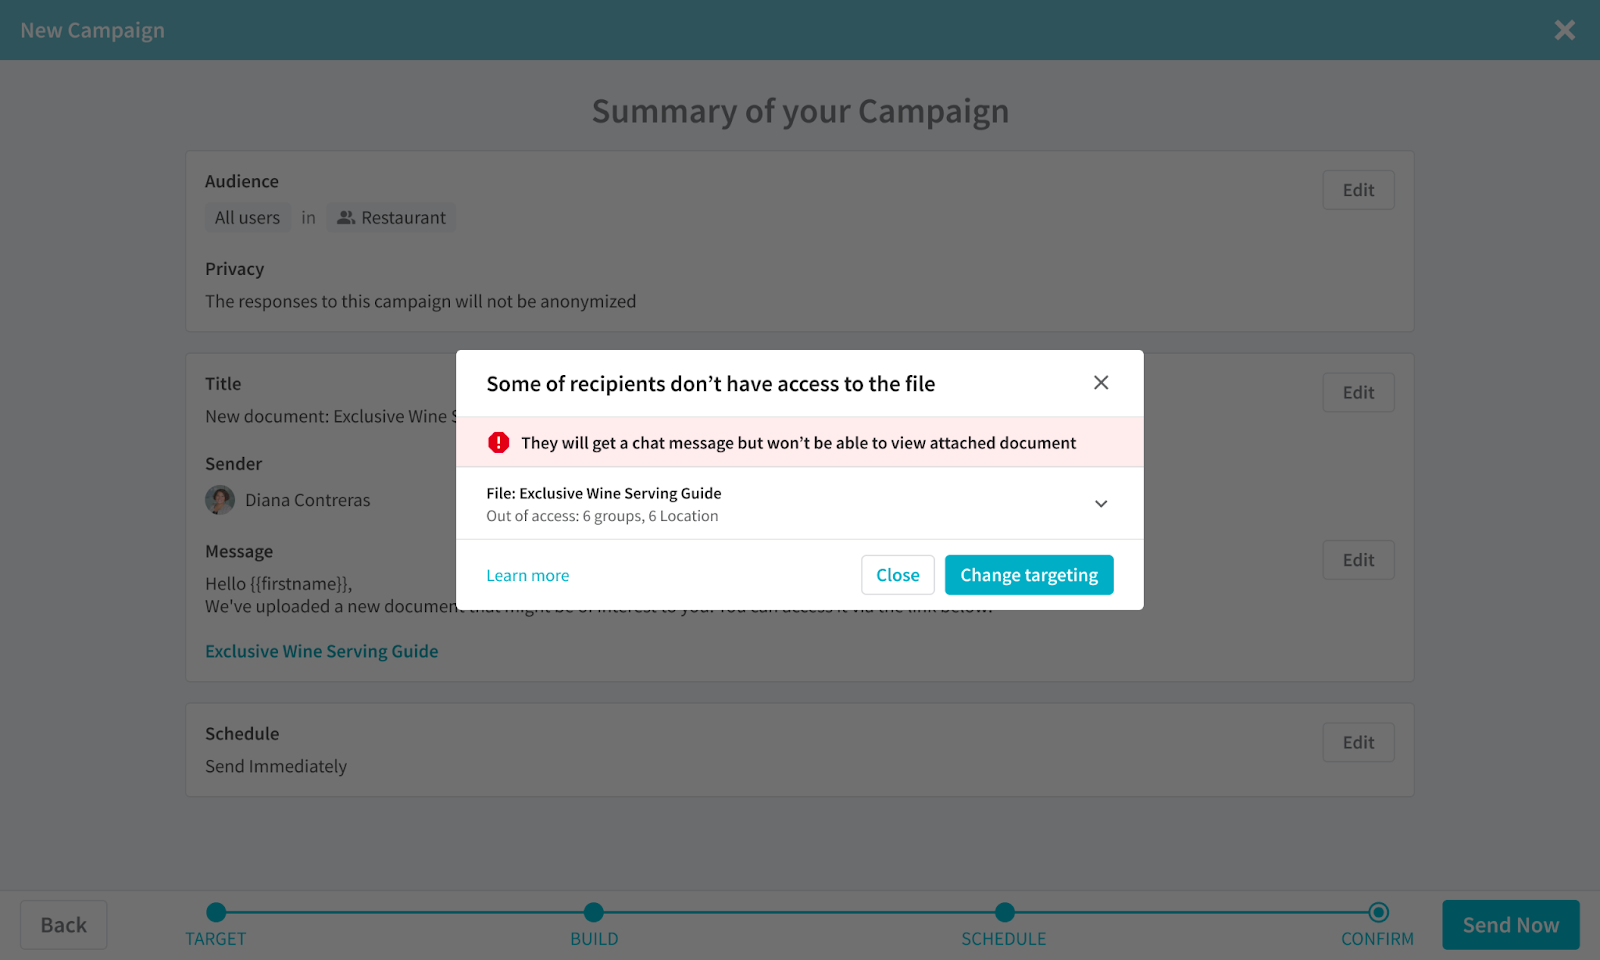
Task: Edit the Title and Sender section
Action: click(1358, 393)
